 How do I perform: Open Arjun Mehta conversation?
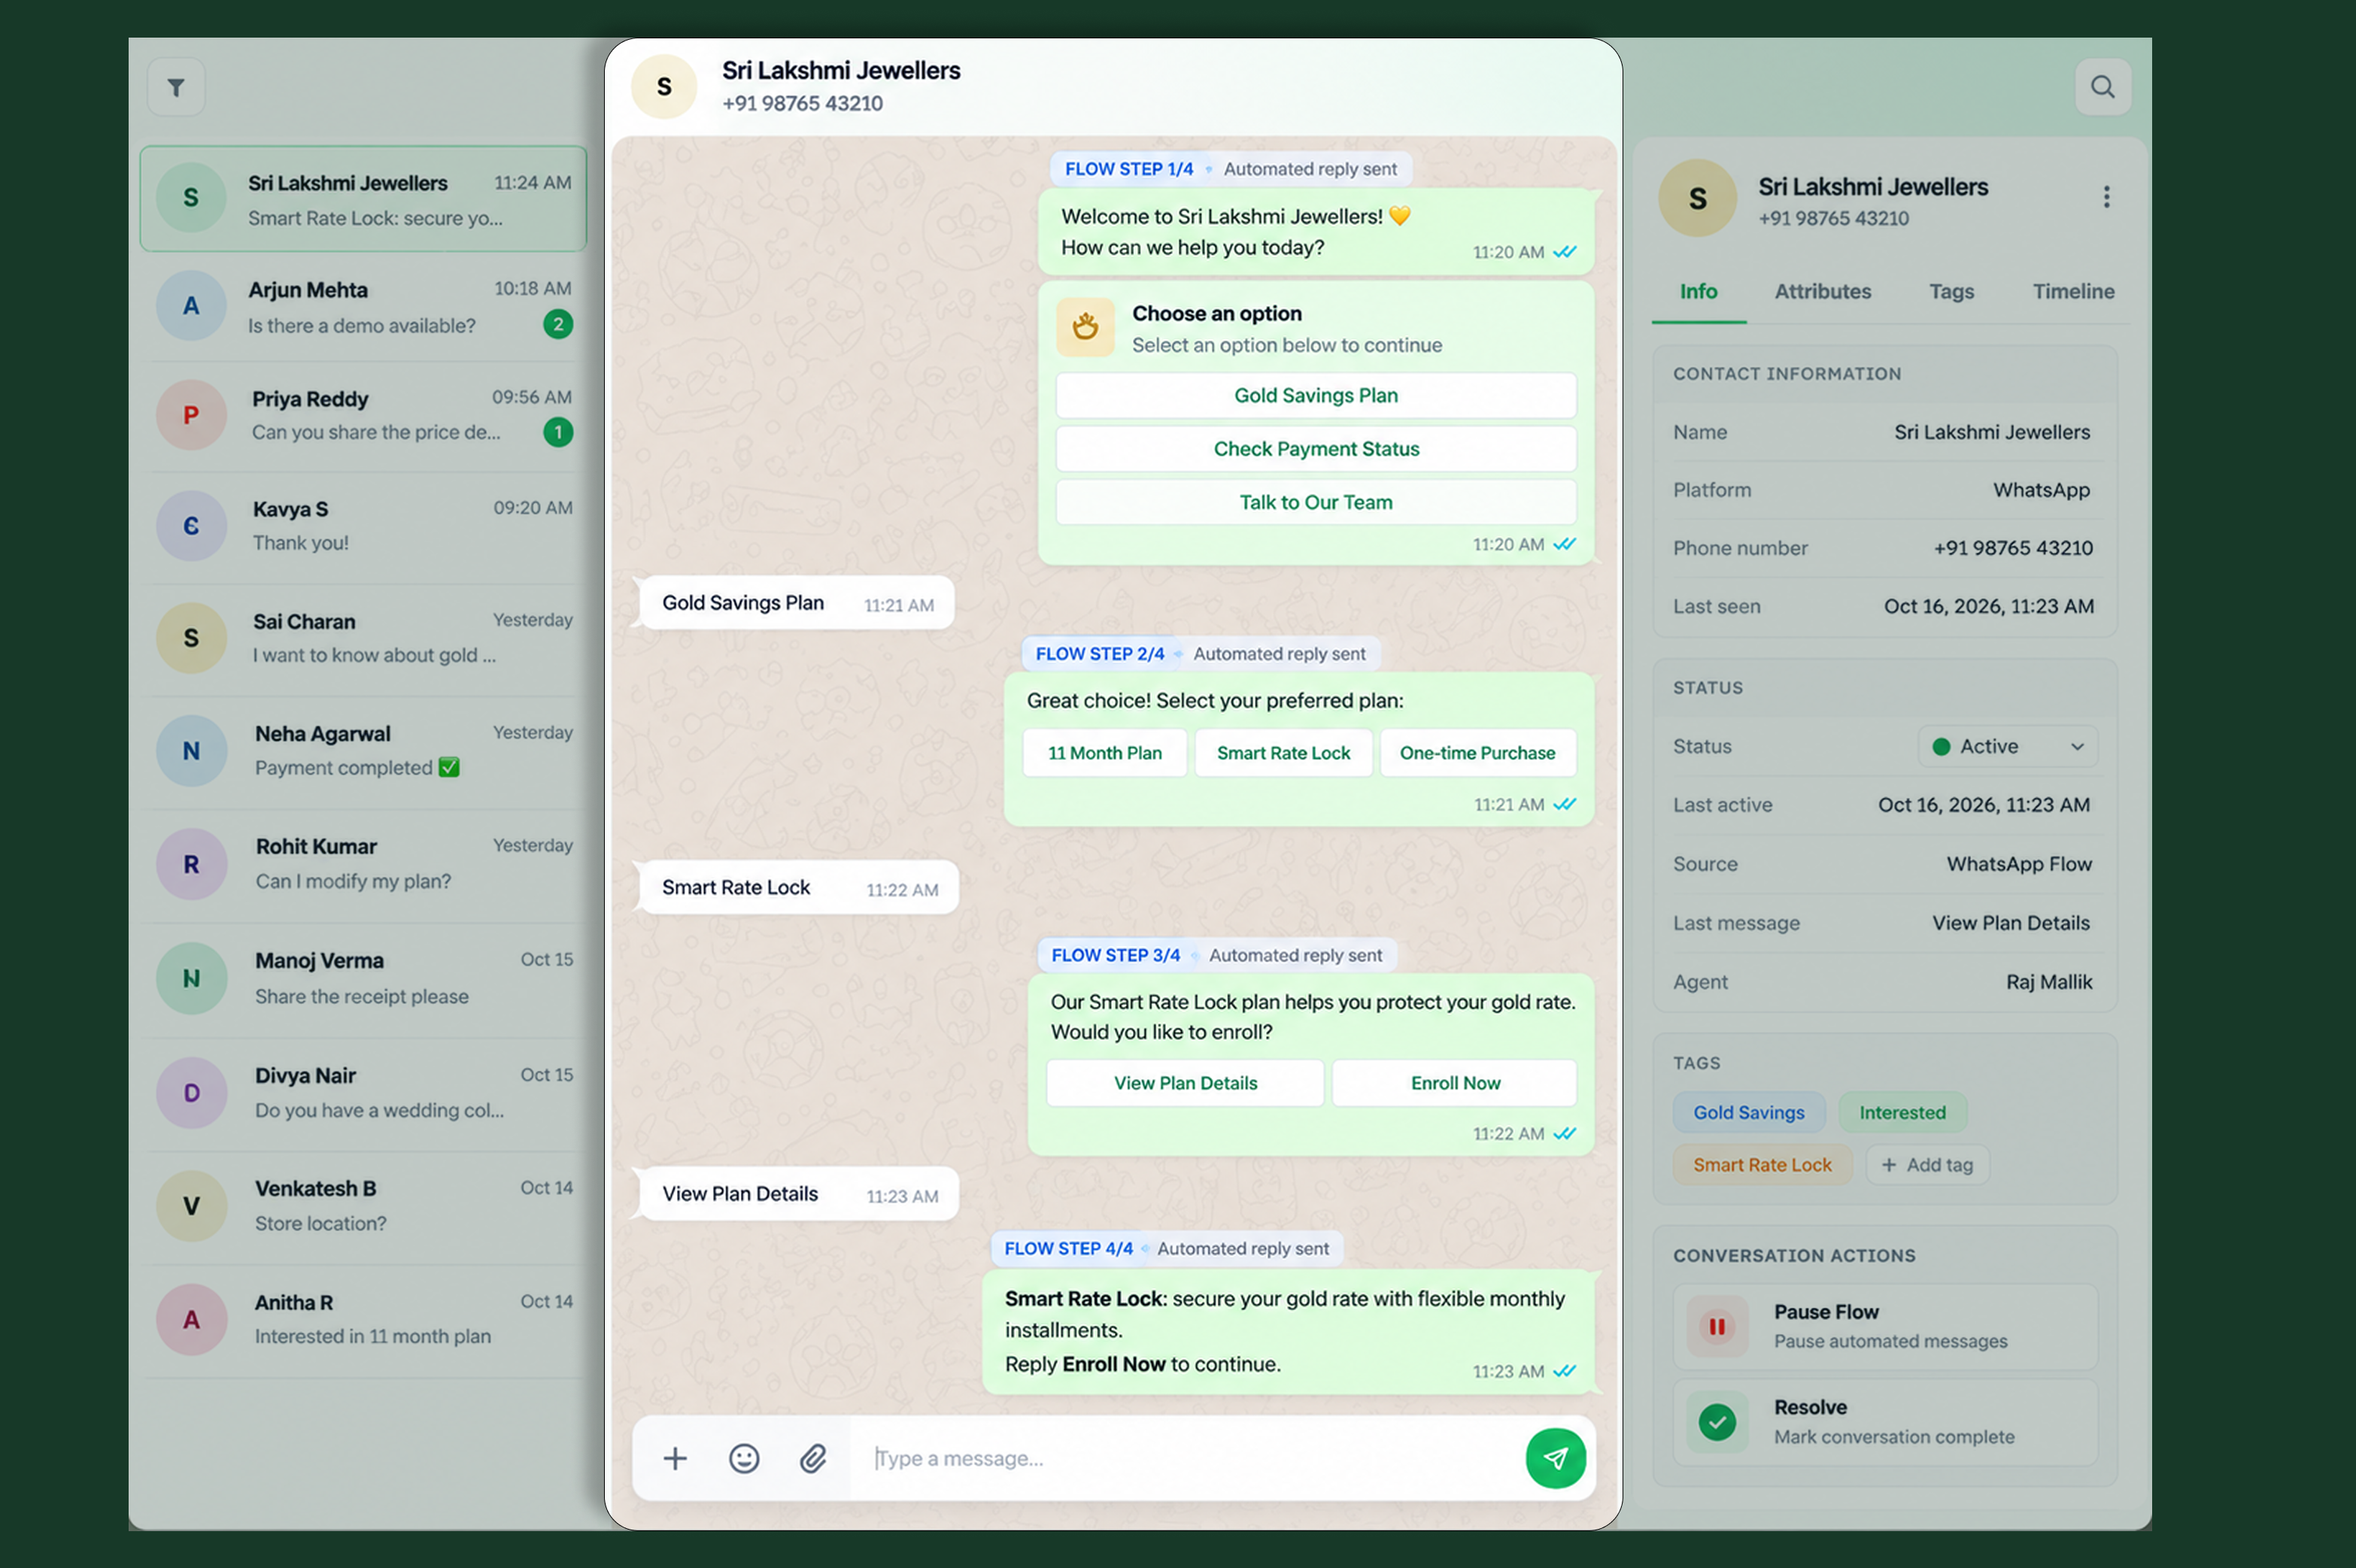point(364,306)
